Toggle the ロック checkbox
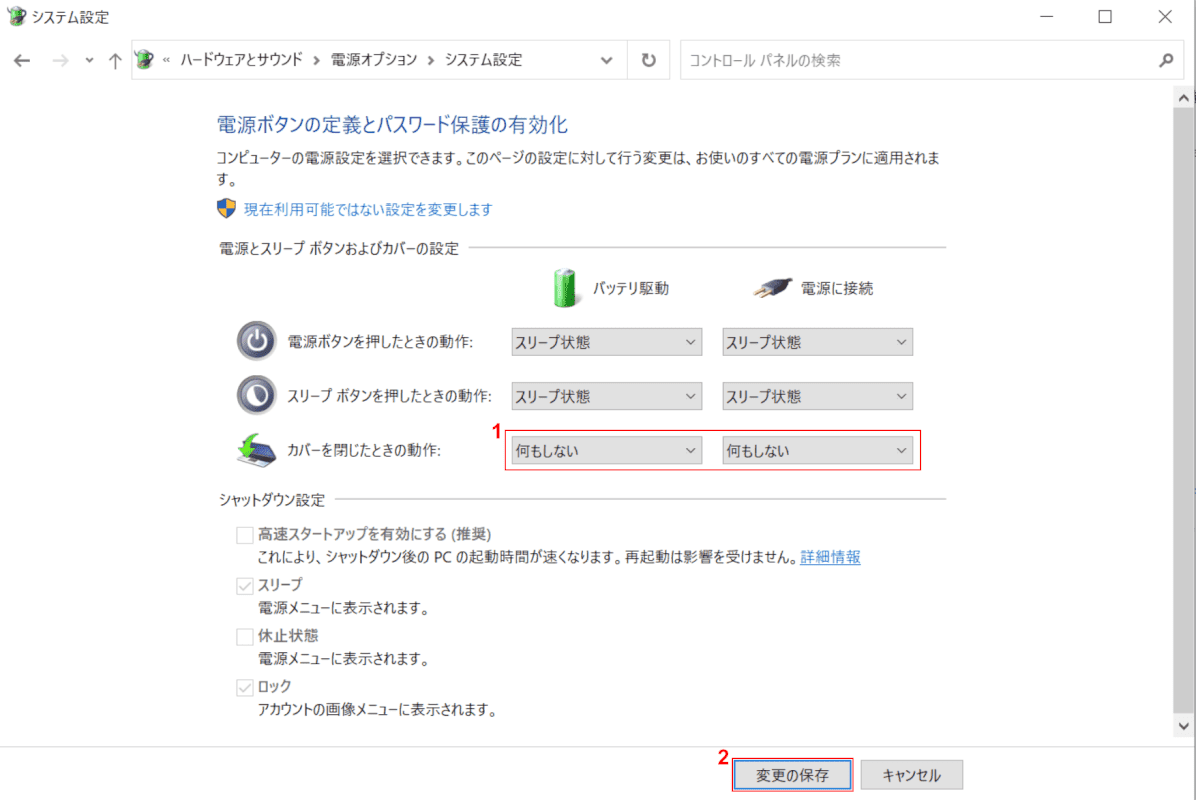The height and width of the screenshot is (800, 1196). [245, 687]
